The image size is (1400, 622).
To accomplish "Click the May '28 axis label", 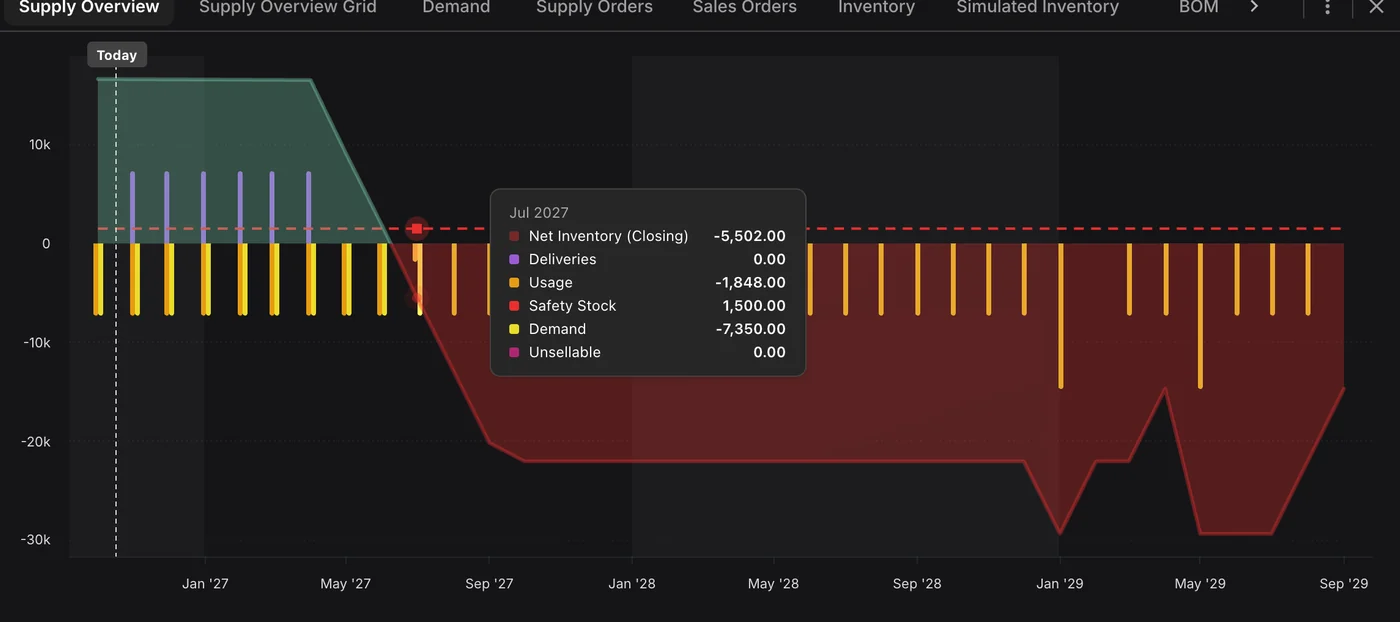I will coord(774,584).
